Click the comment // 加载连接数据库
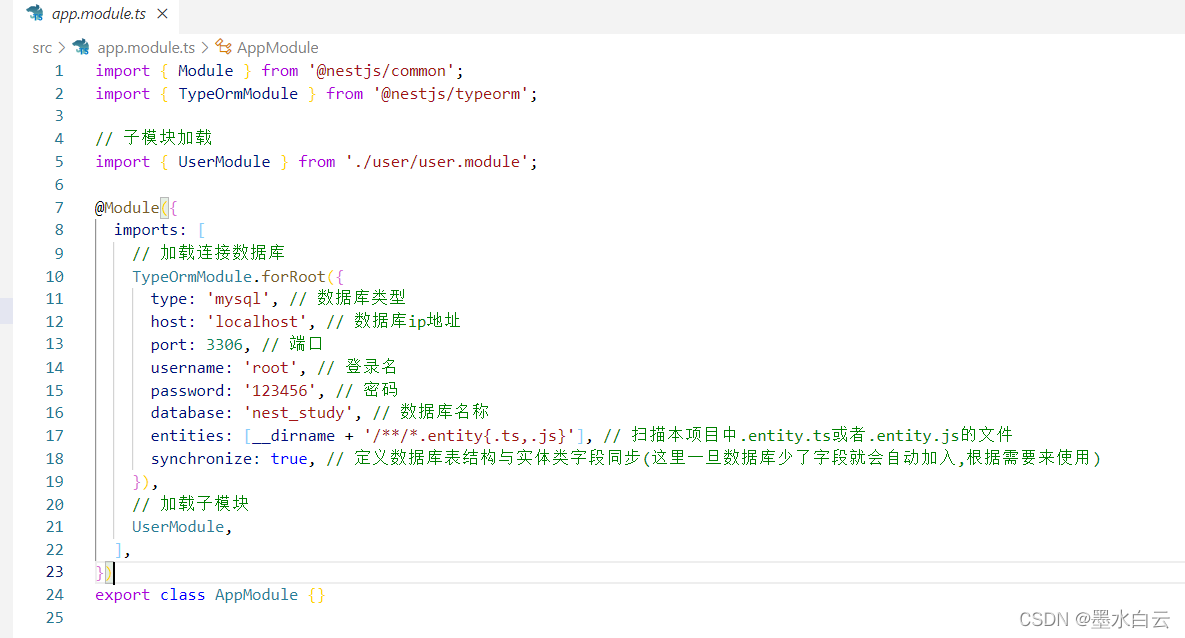Image resolution: width=1185 pixels, height=638 pixels. coord(209,253)
